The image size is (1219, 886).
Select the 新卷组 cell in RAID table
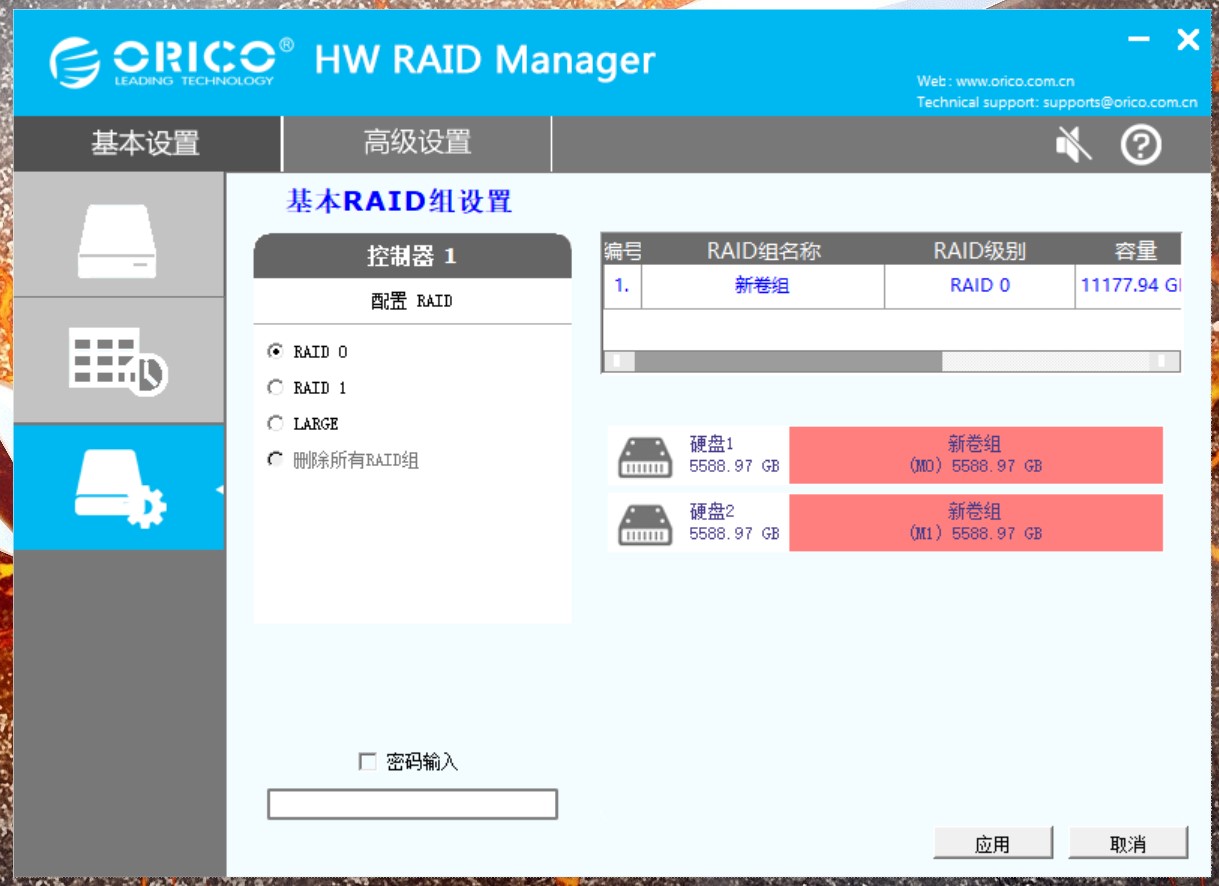[x=762, y=286]
